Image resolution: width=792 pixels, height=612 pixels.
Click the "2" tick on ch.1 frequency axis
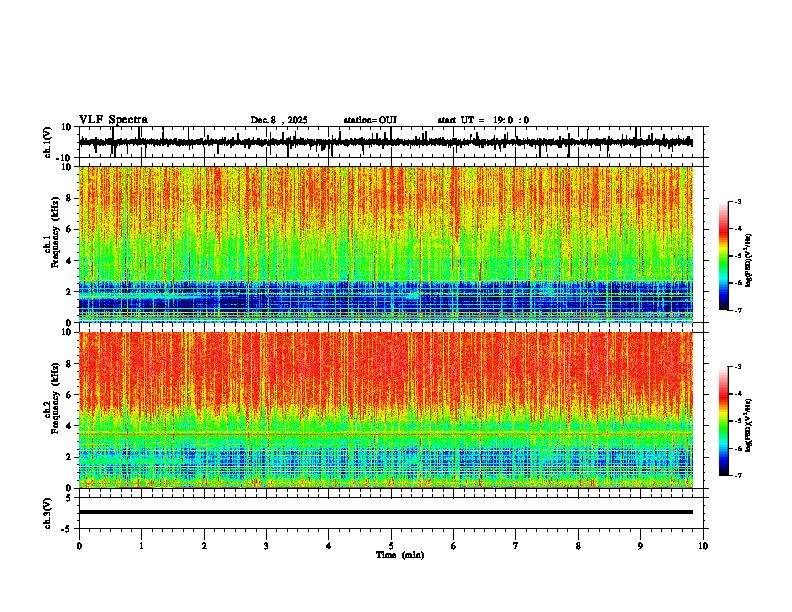(x=70, y=291)
